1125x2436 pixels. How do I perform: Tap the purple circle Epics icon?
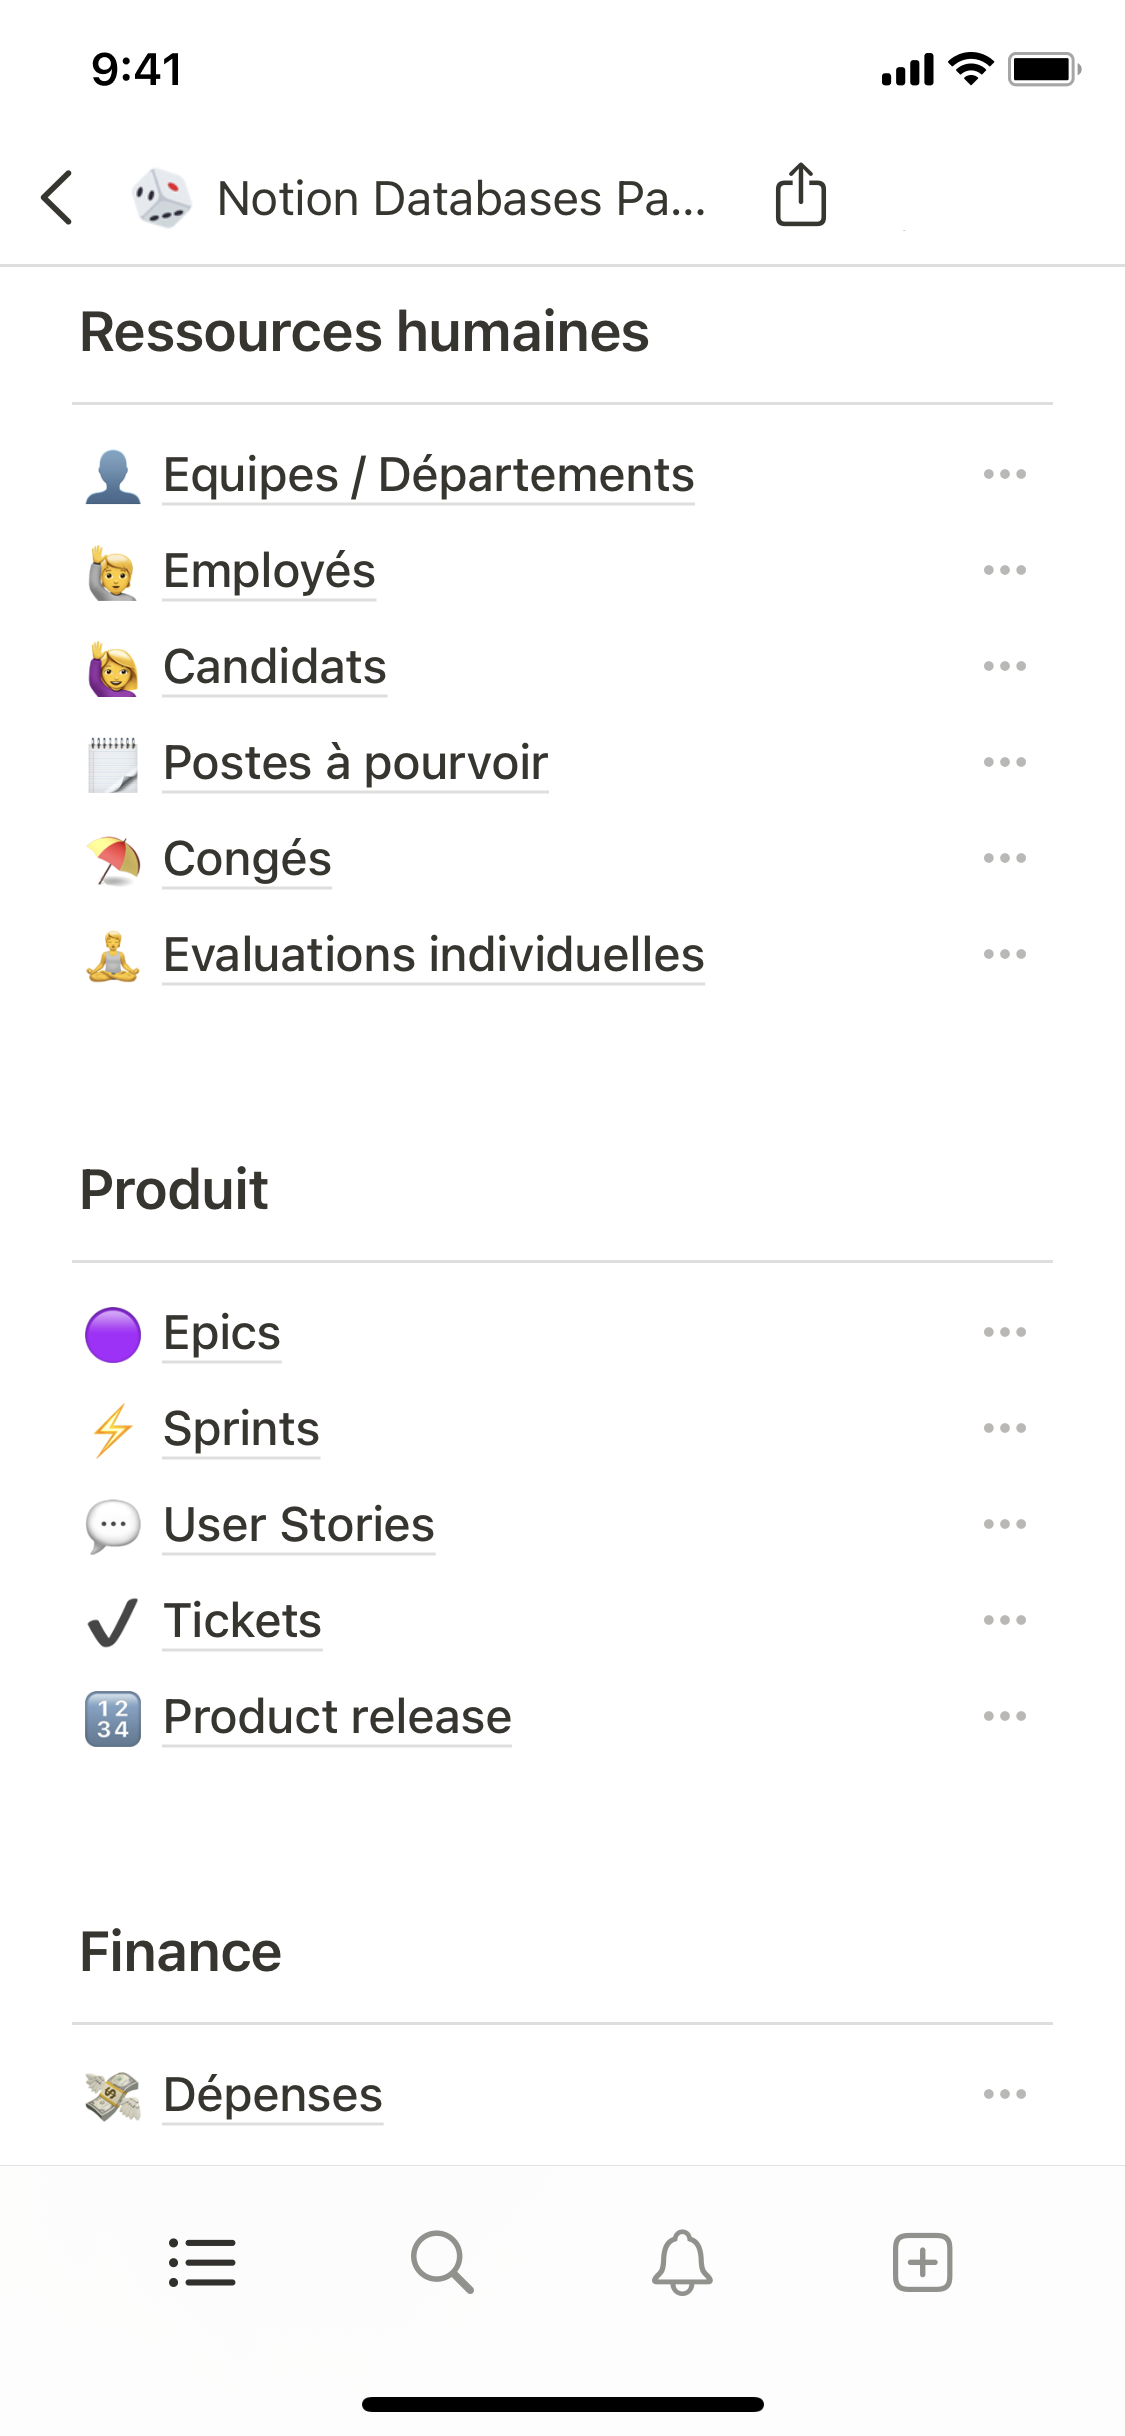click(113, 1334)
